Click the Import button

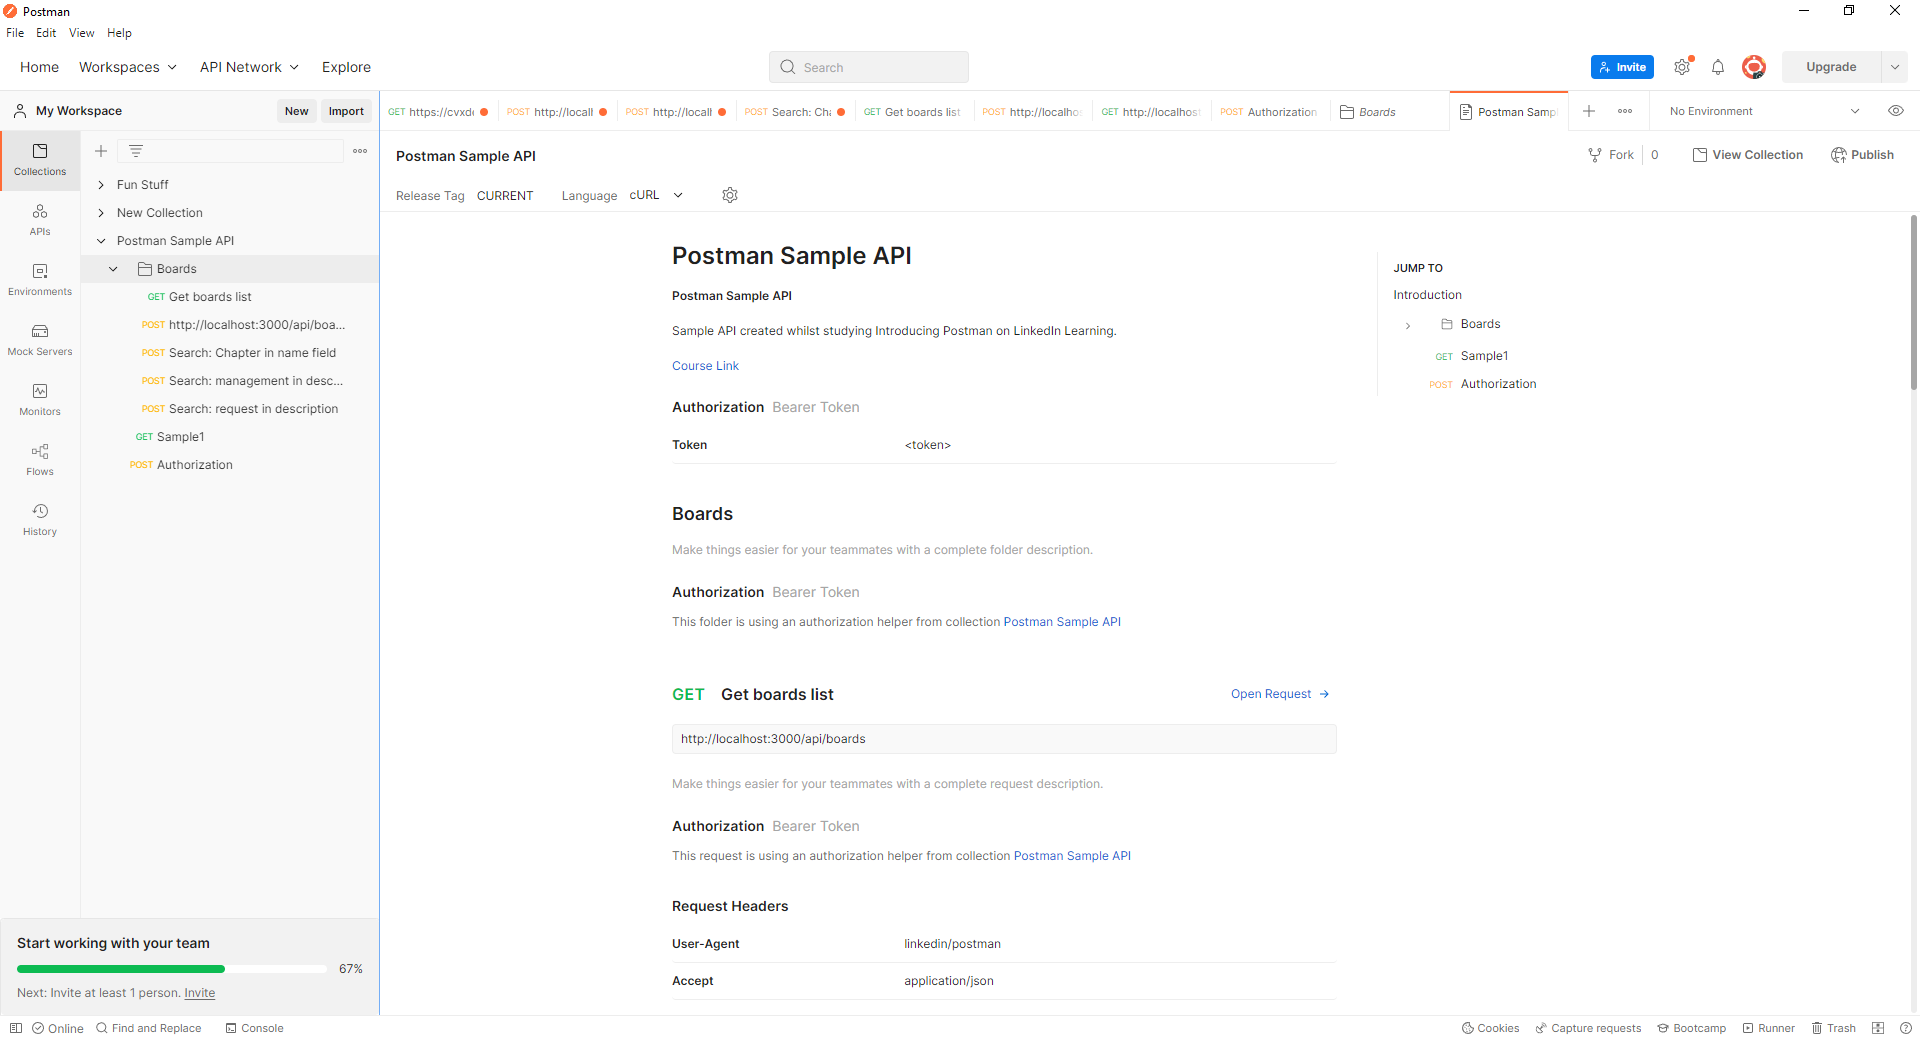pyautogui.click(x=346, y=111)
